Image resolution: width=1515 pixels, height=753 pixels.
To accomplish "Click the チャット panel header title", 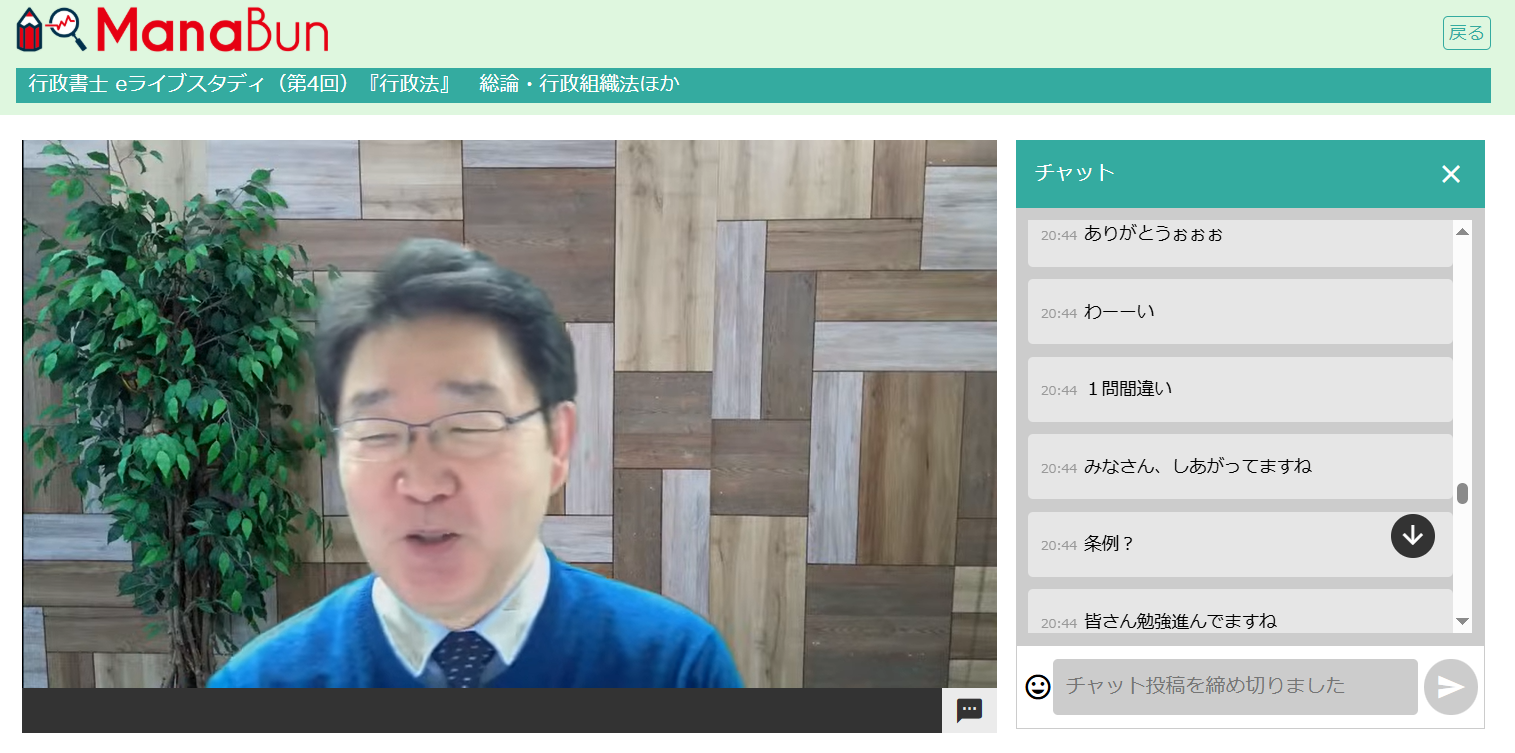I will 1074,173.
